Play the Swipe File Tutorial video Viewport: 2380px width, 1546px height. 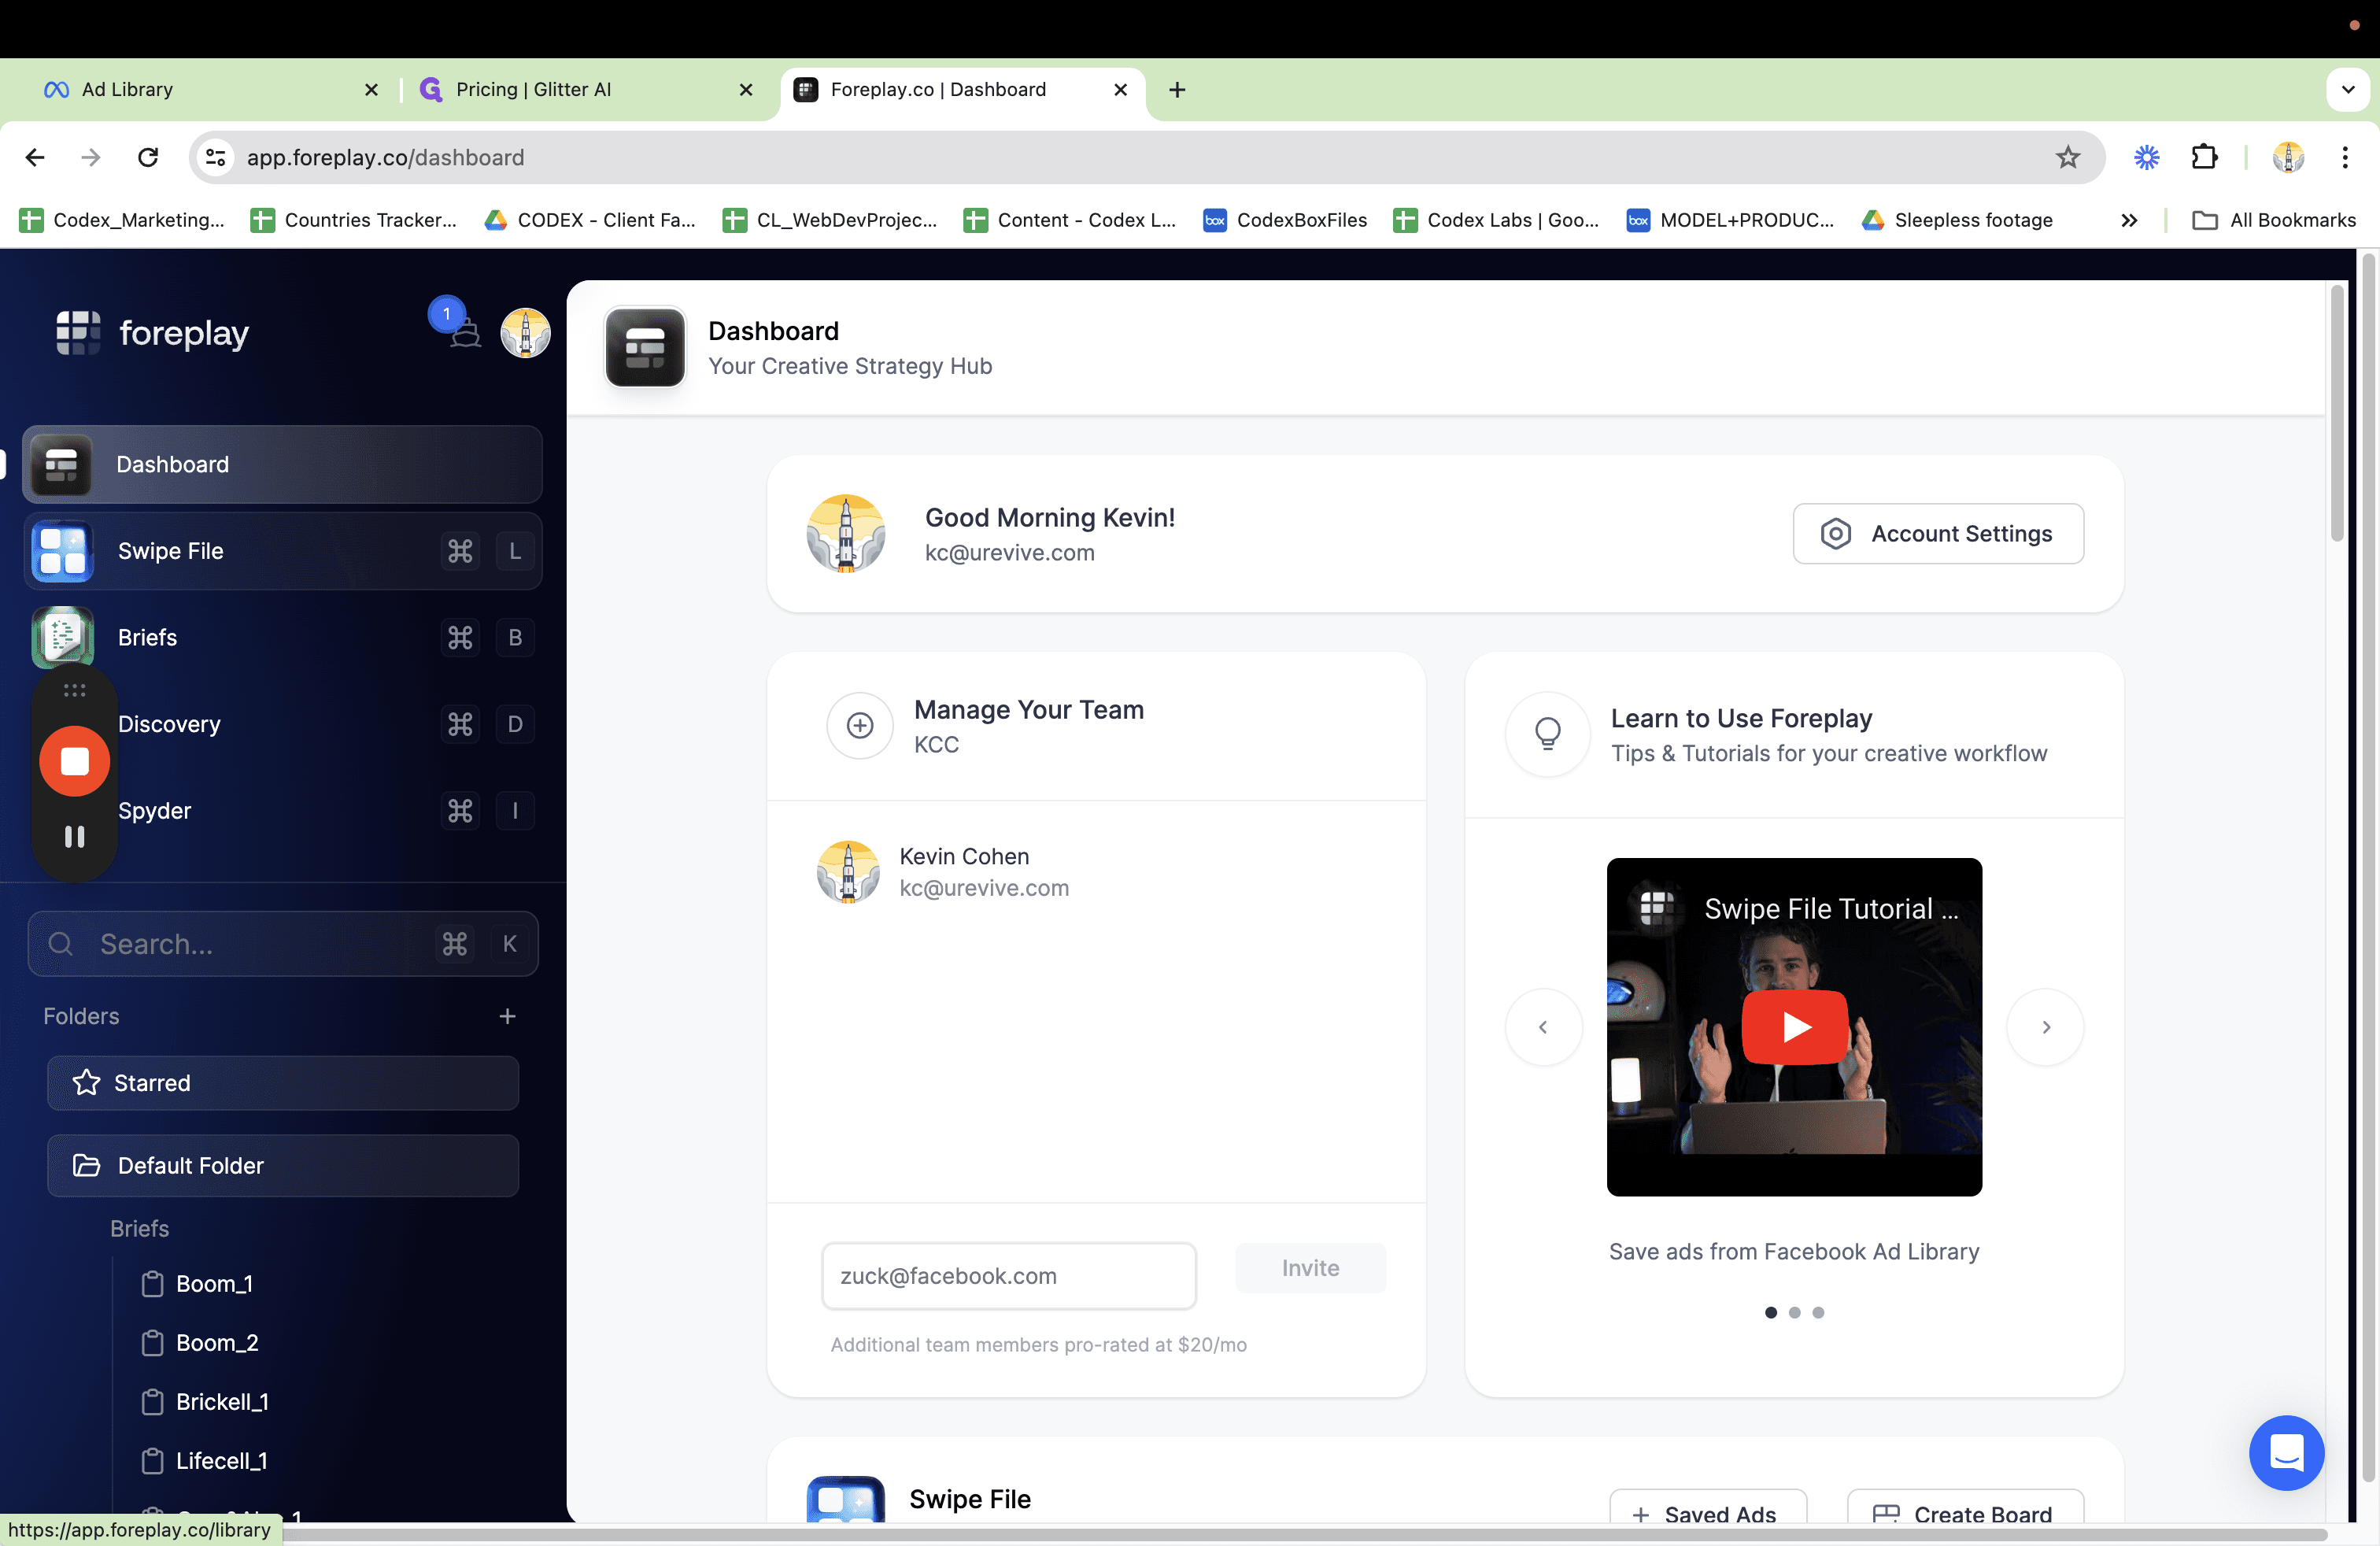[1795, 1027]
